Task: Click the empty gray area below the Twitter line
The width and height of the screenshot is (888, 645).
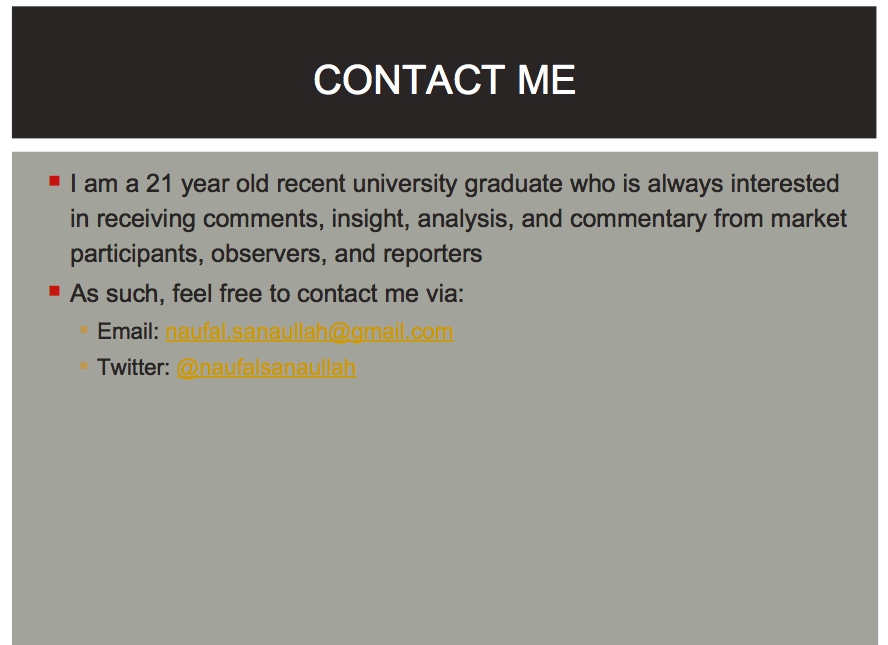Action: (445, 510)
